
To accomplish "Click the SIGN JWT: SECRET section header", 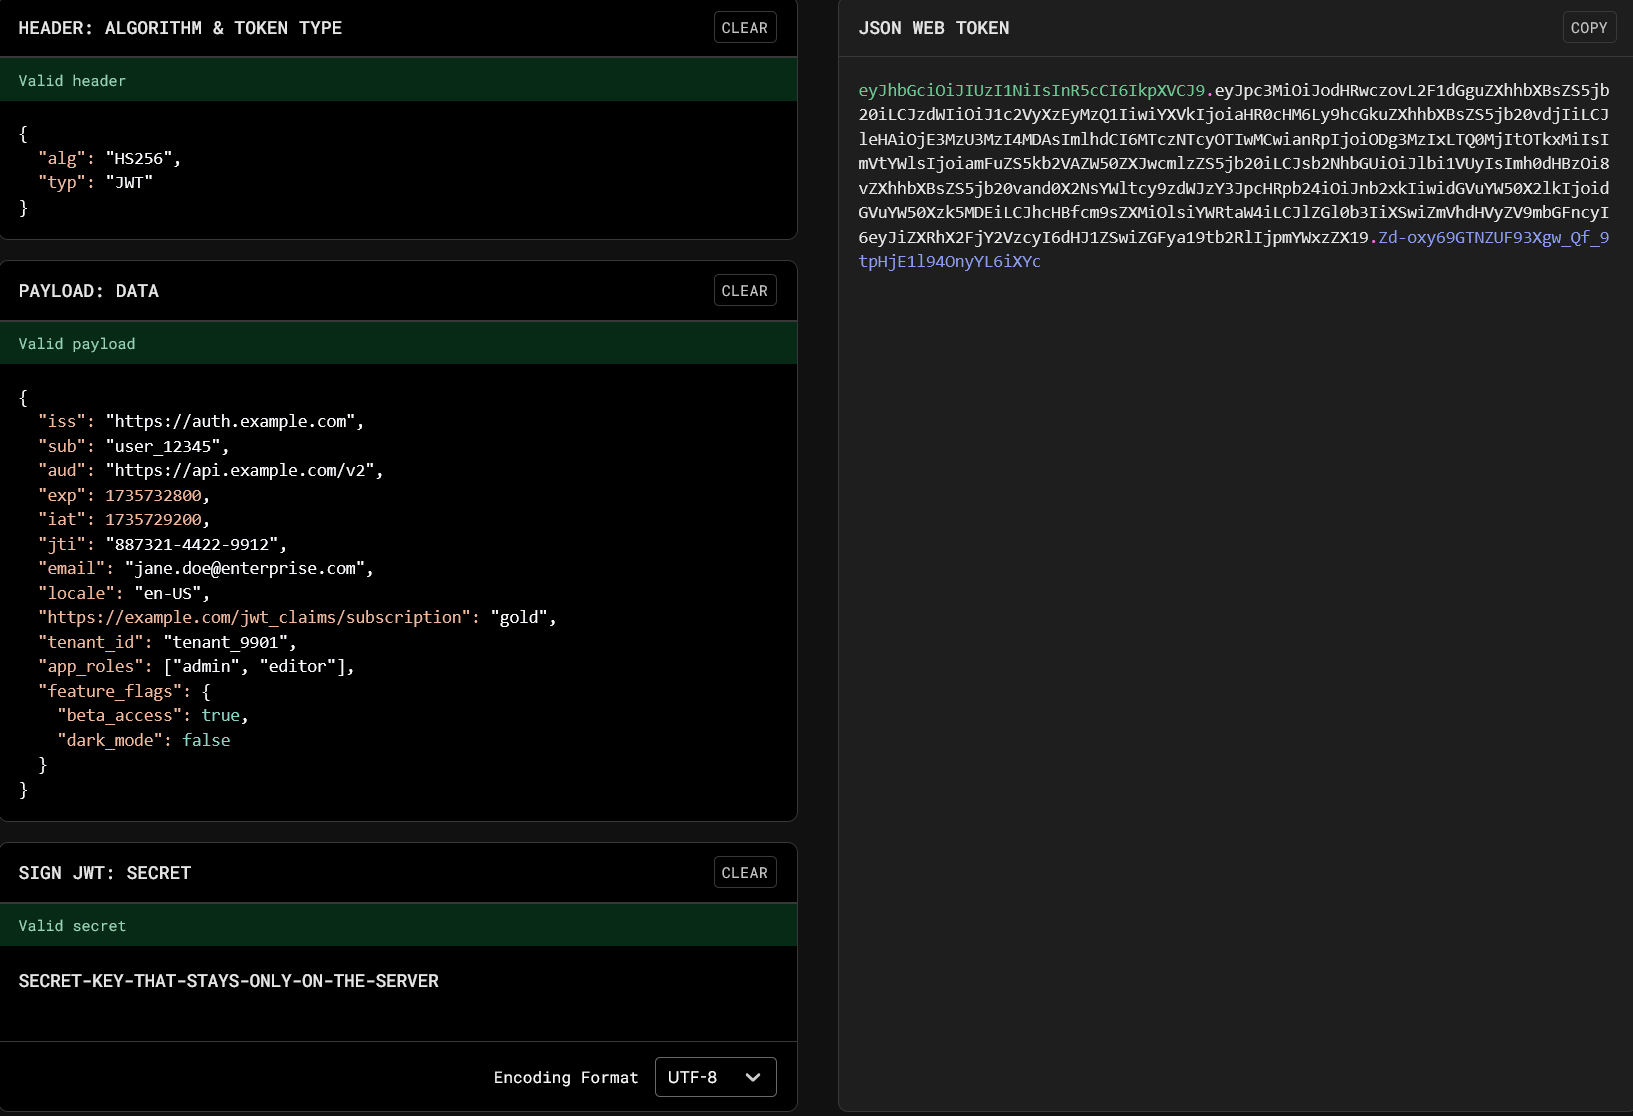I will click(x=105, y=872).
